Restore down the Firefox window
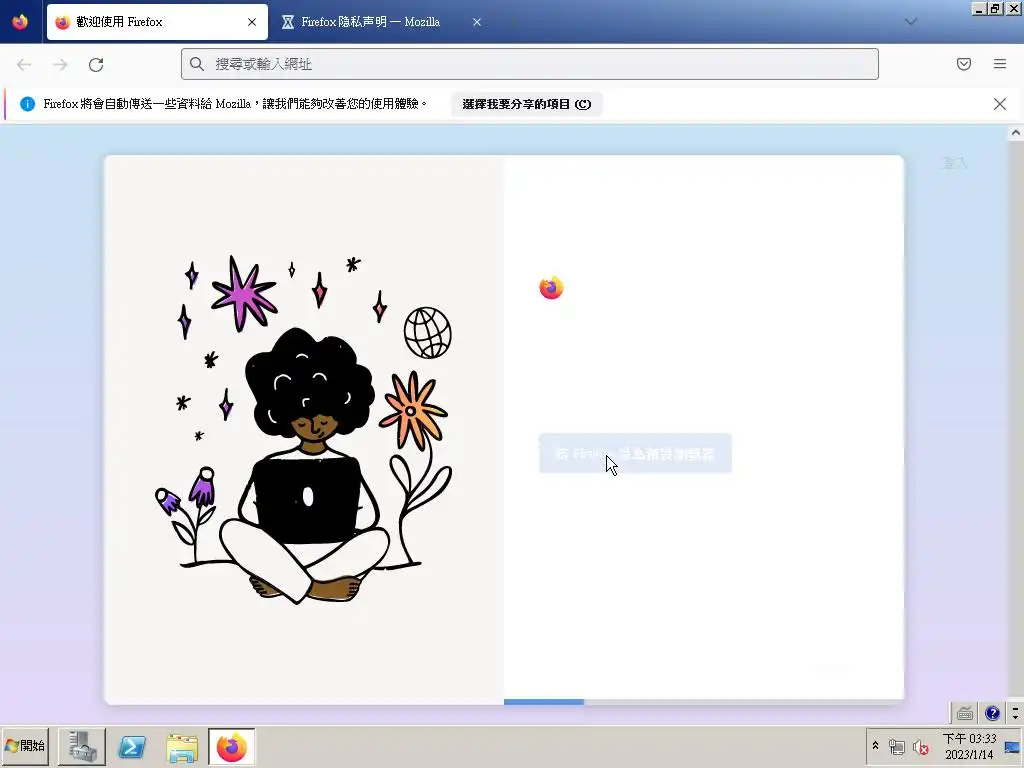The height and width of the screenshot is (768, 1024). click(995, 8)
